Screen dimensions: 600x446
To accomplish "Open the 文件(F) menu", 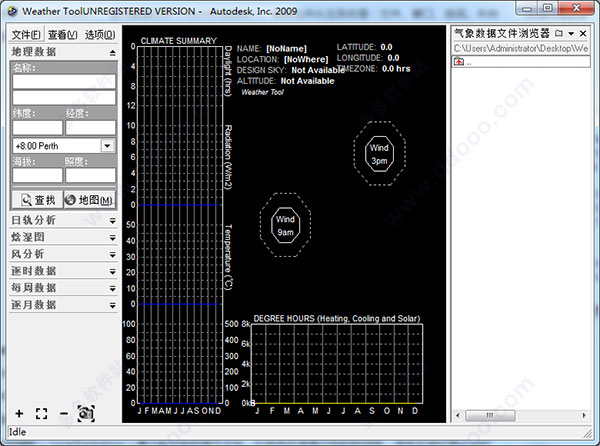I will point(26,35).
